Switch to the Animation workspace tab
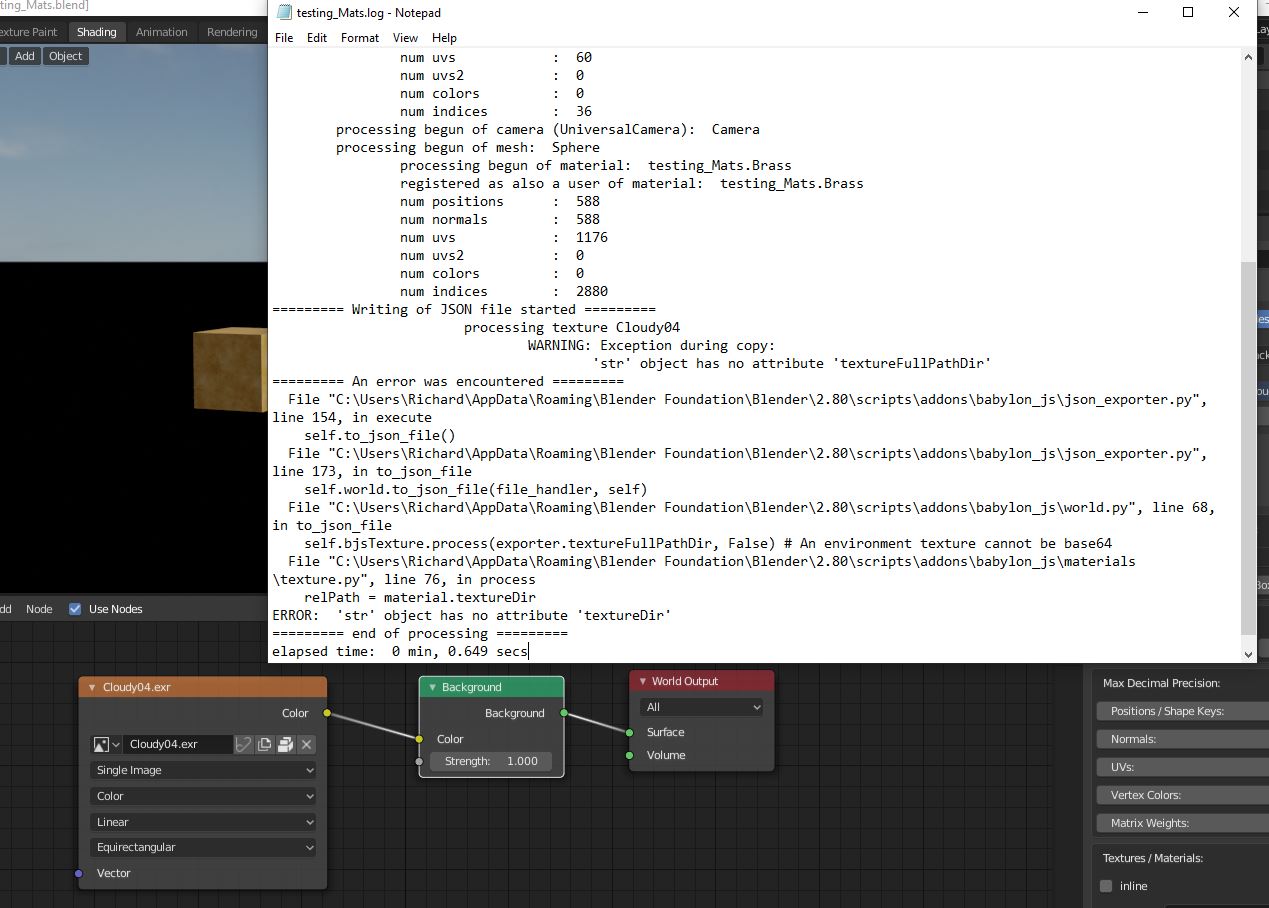Screen dimensions: 1269x908 (x=162, y=32)
